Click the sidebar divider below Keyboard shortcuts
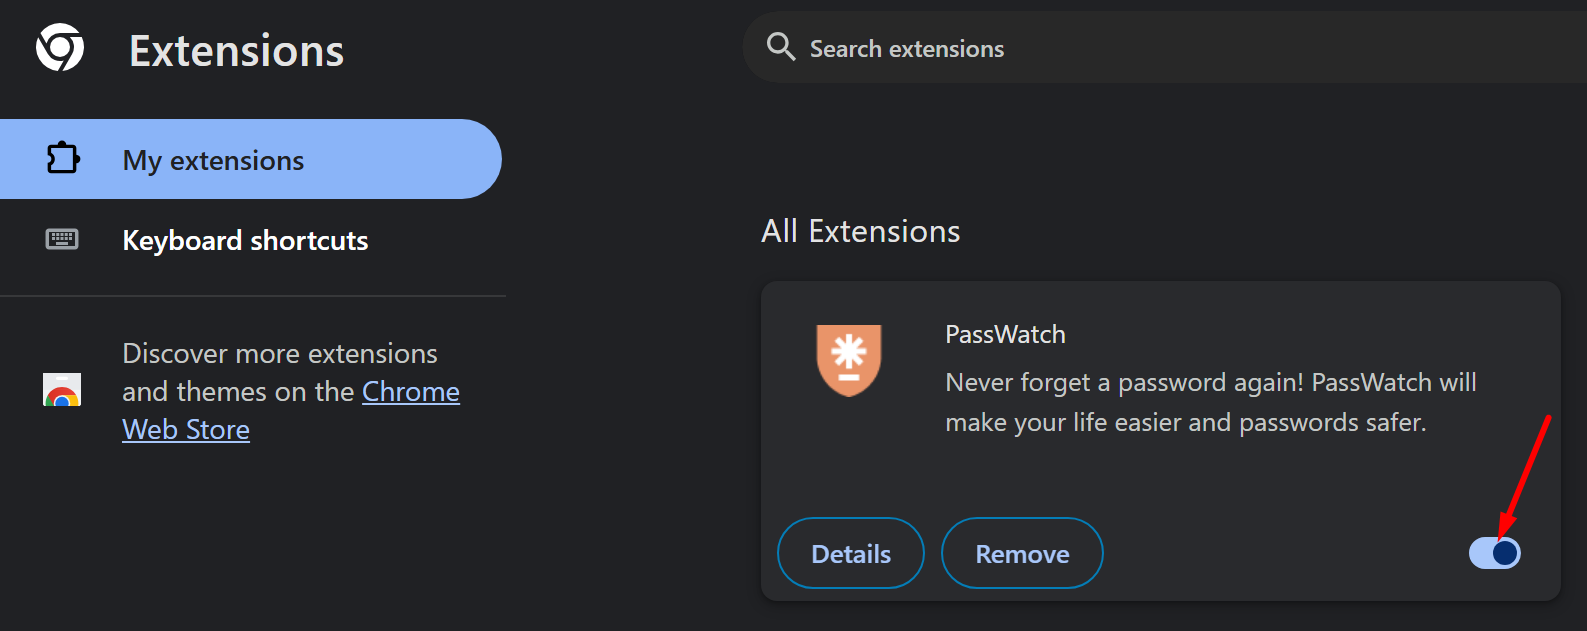1587x631 pixels. click(x=253, y=296)
